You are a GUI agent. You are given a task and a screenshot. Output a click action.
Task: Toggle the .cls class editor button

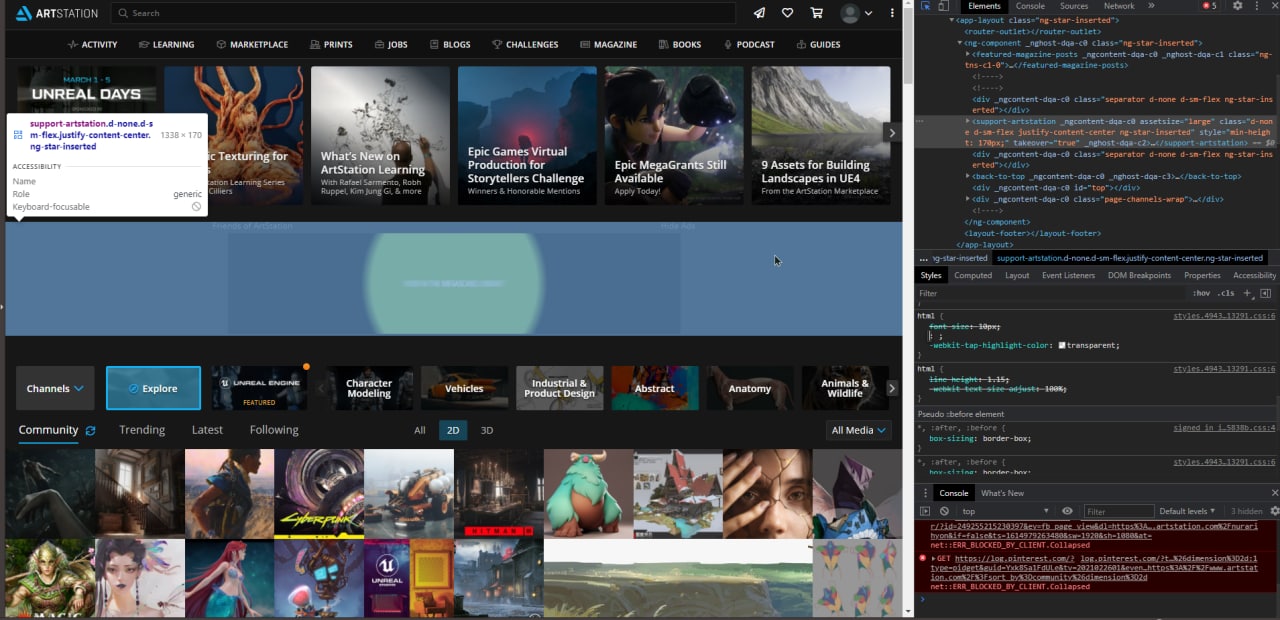[x=1226, y=293]
